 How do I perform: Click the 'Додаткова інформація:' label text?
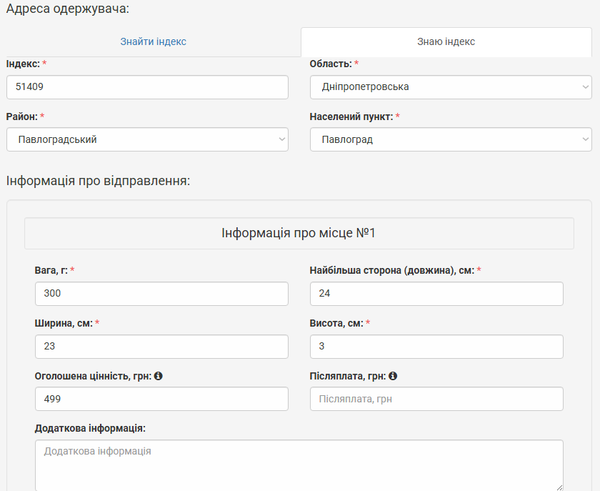pos(90,428)
